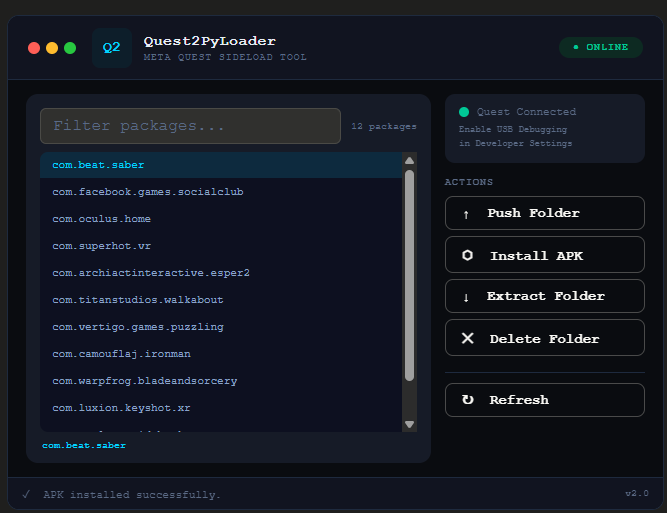Click the Quest Connected text
This screenshot has height=513, width=667.
coord(526,112)
